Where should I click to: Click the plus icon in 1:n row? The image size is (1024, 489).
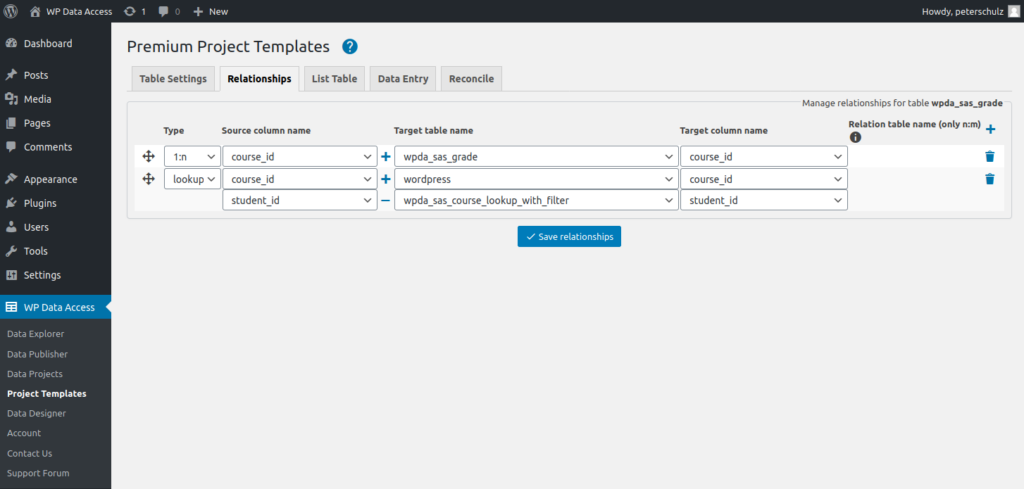[385, 157]
